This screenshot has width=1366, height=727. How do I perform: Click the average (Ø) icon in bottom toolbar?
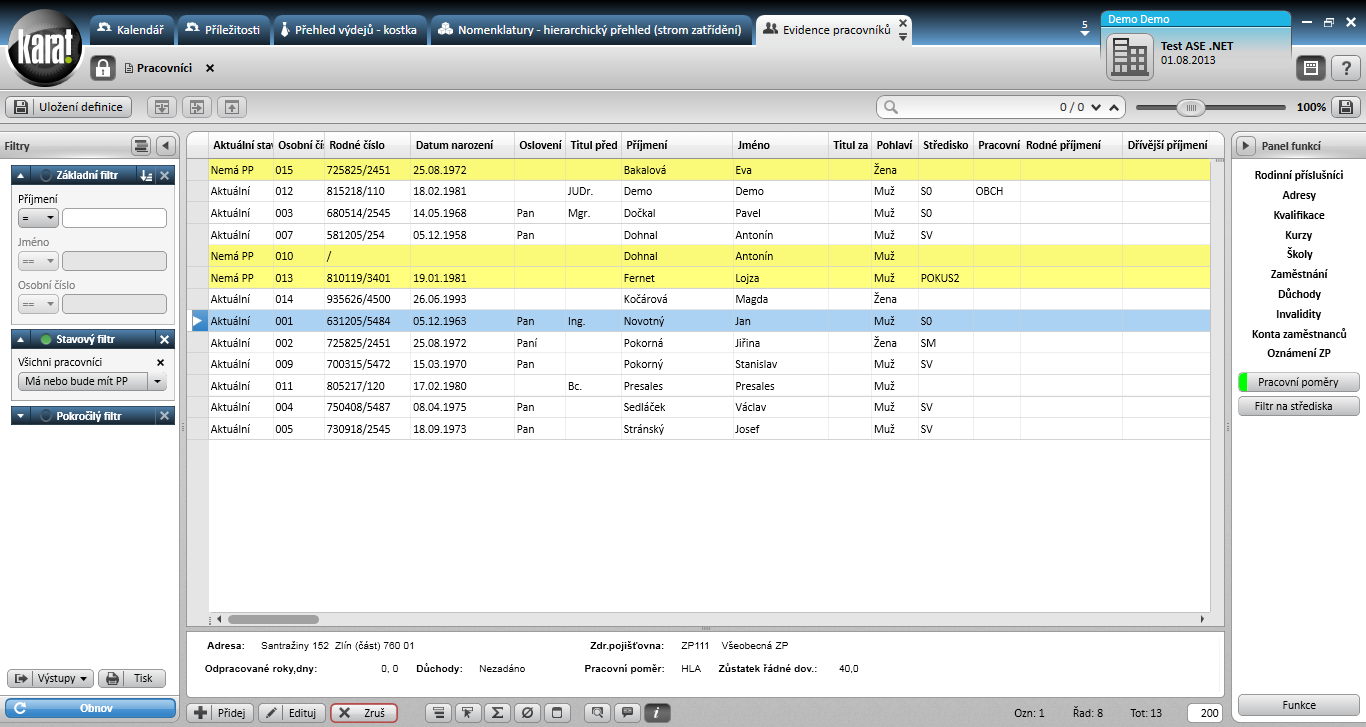(528, 713)
